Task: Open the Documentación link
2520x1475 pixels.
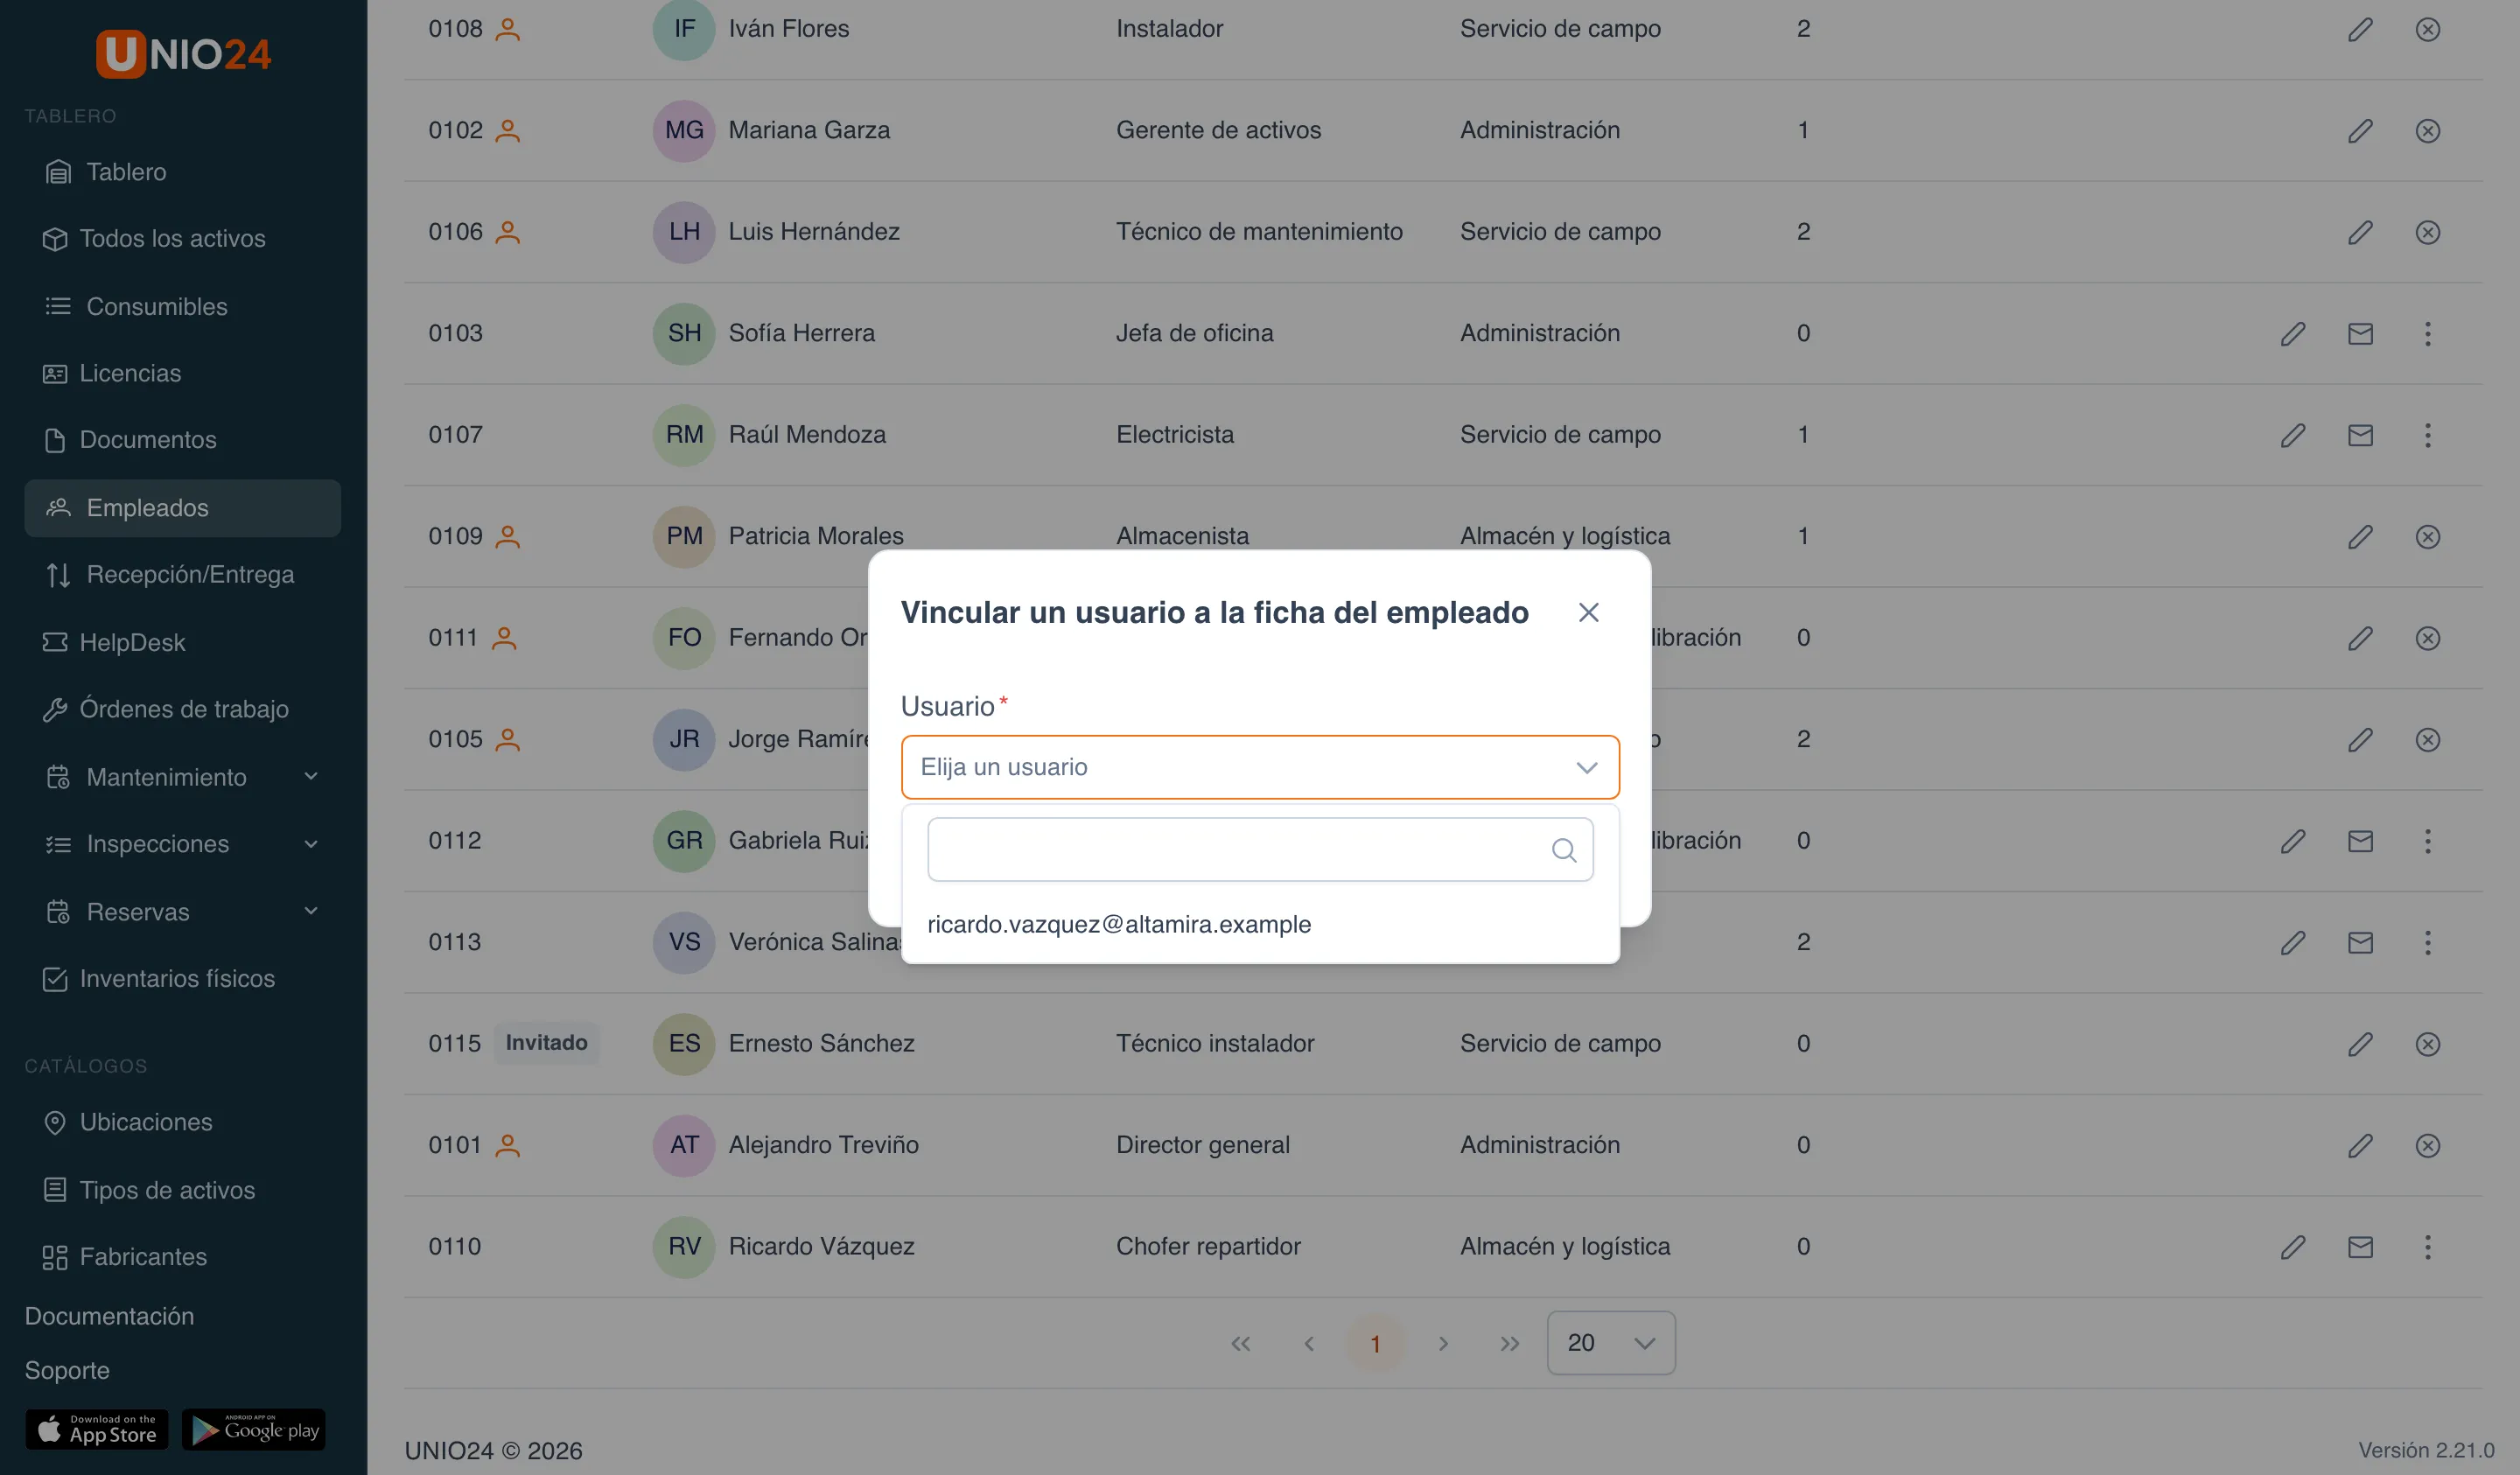Action: coord(109,1315)
